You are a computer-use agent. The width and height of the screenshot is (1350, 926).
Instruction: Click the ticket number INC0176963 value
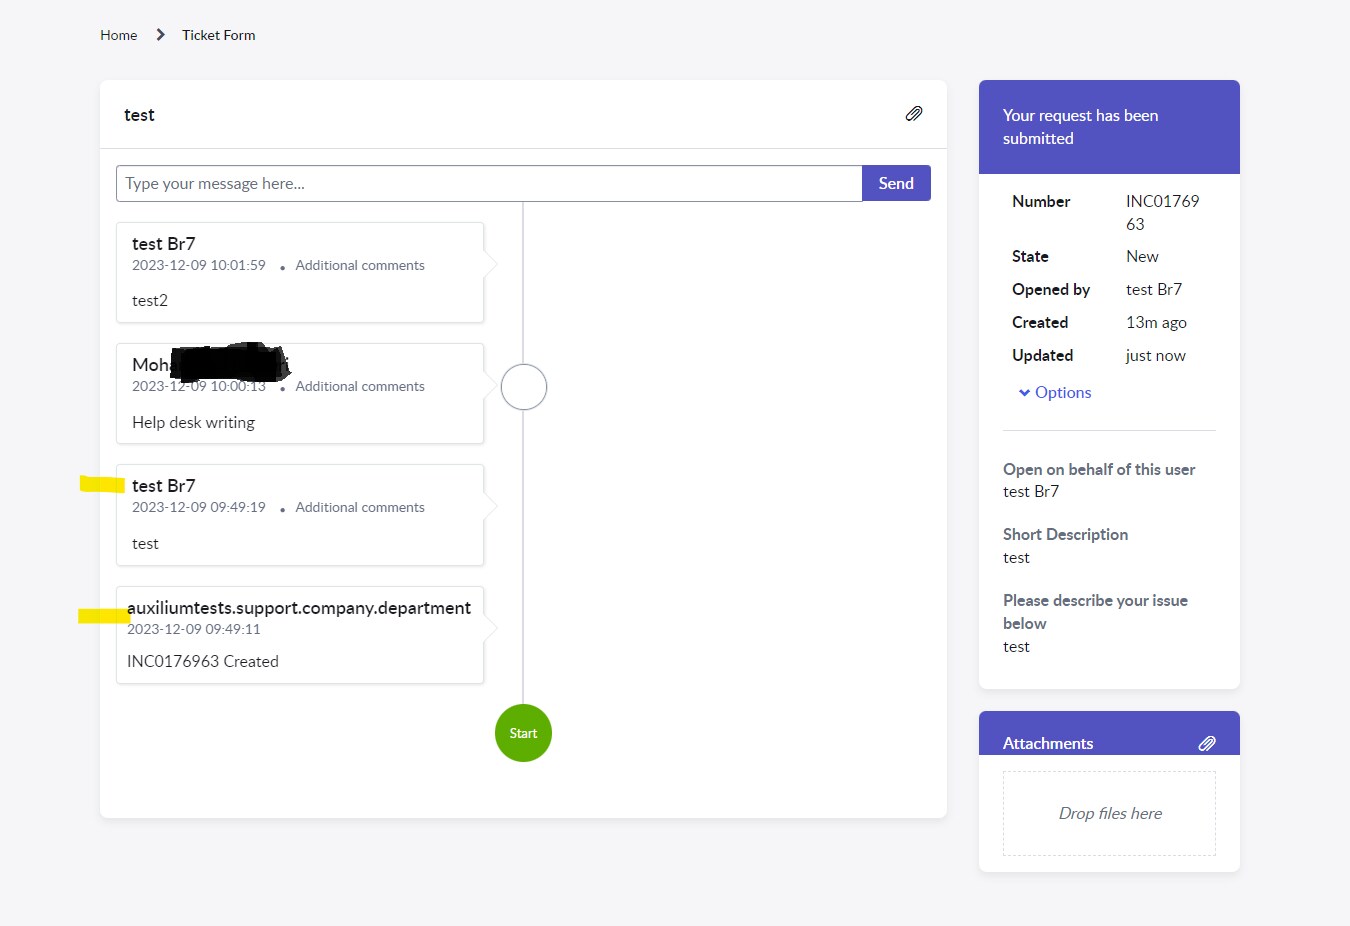[1162, 212]
